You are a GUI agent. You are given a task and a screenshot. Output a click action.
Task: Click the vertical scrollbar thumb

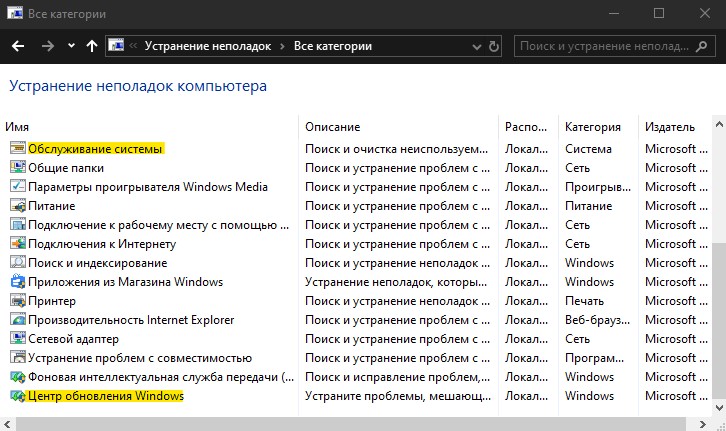[x=719, y=322]
